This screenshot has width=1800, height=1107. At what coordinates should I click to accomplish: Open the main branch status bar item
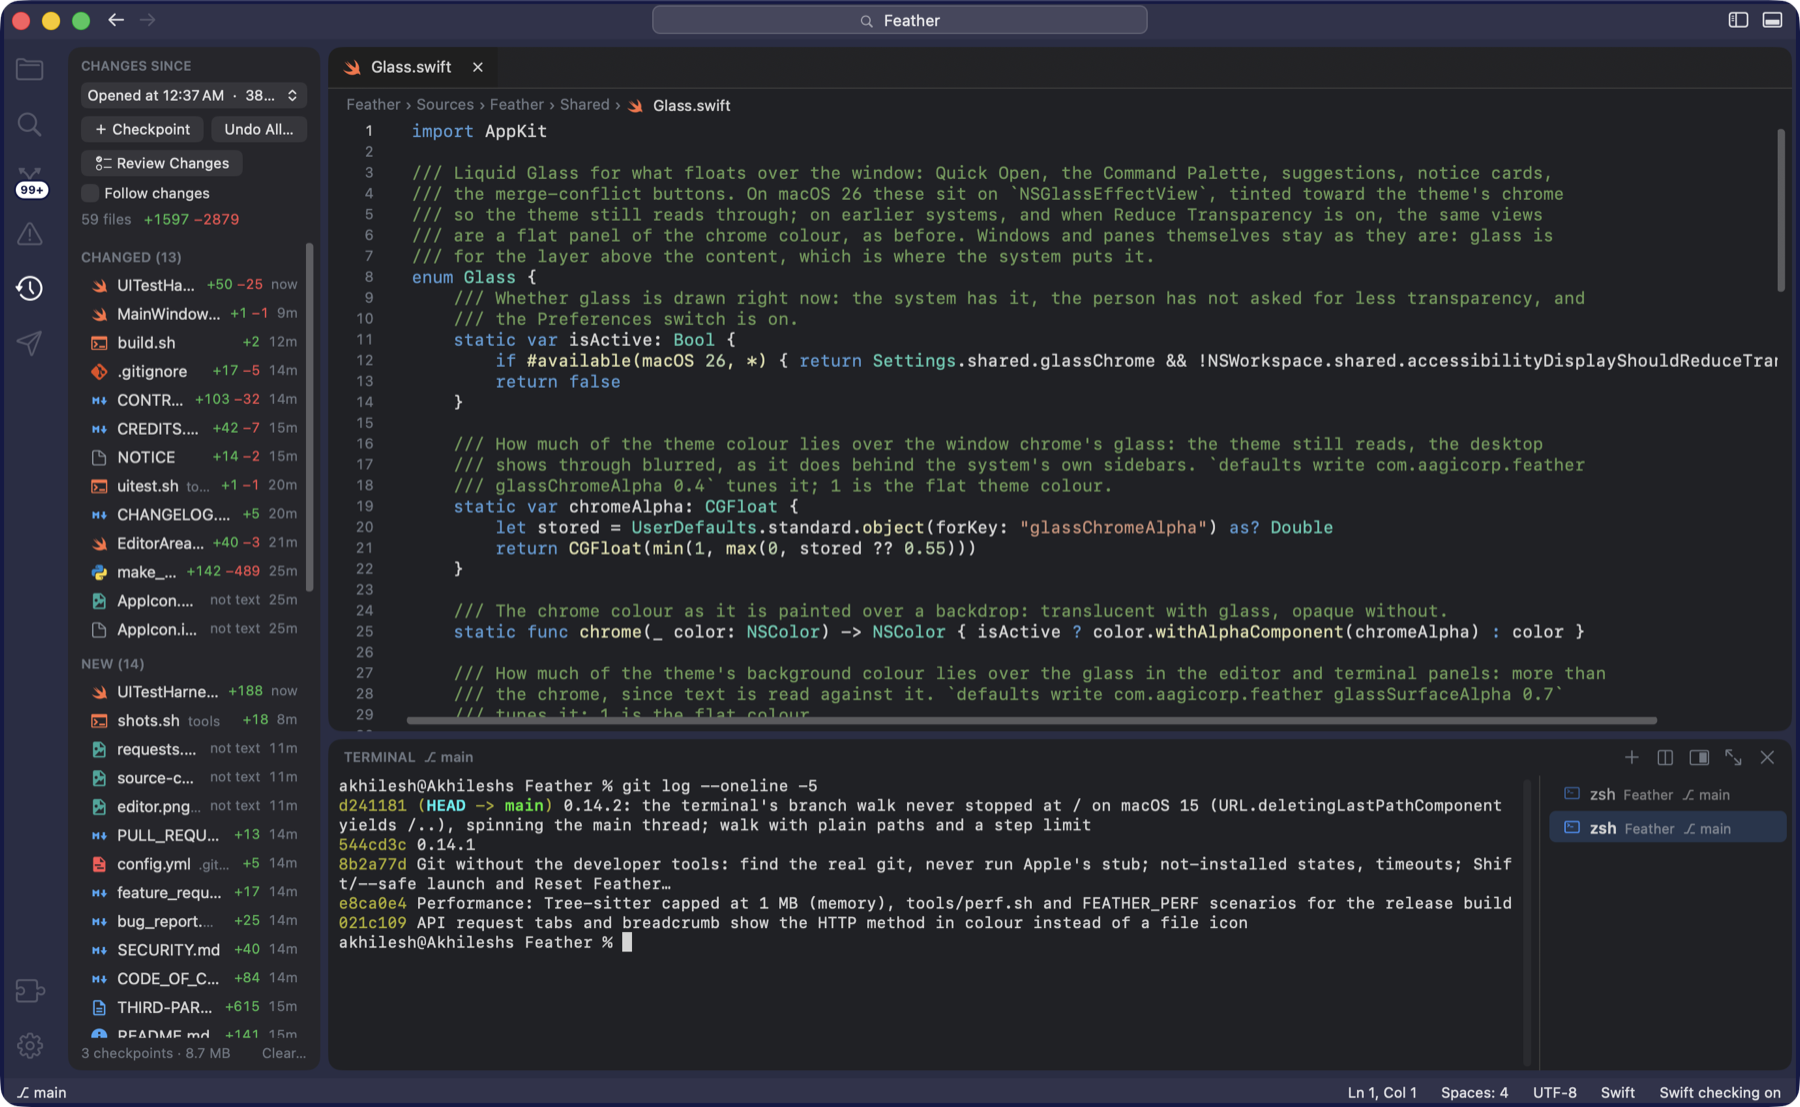point(42,1093)
